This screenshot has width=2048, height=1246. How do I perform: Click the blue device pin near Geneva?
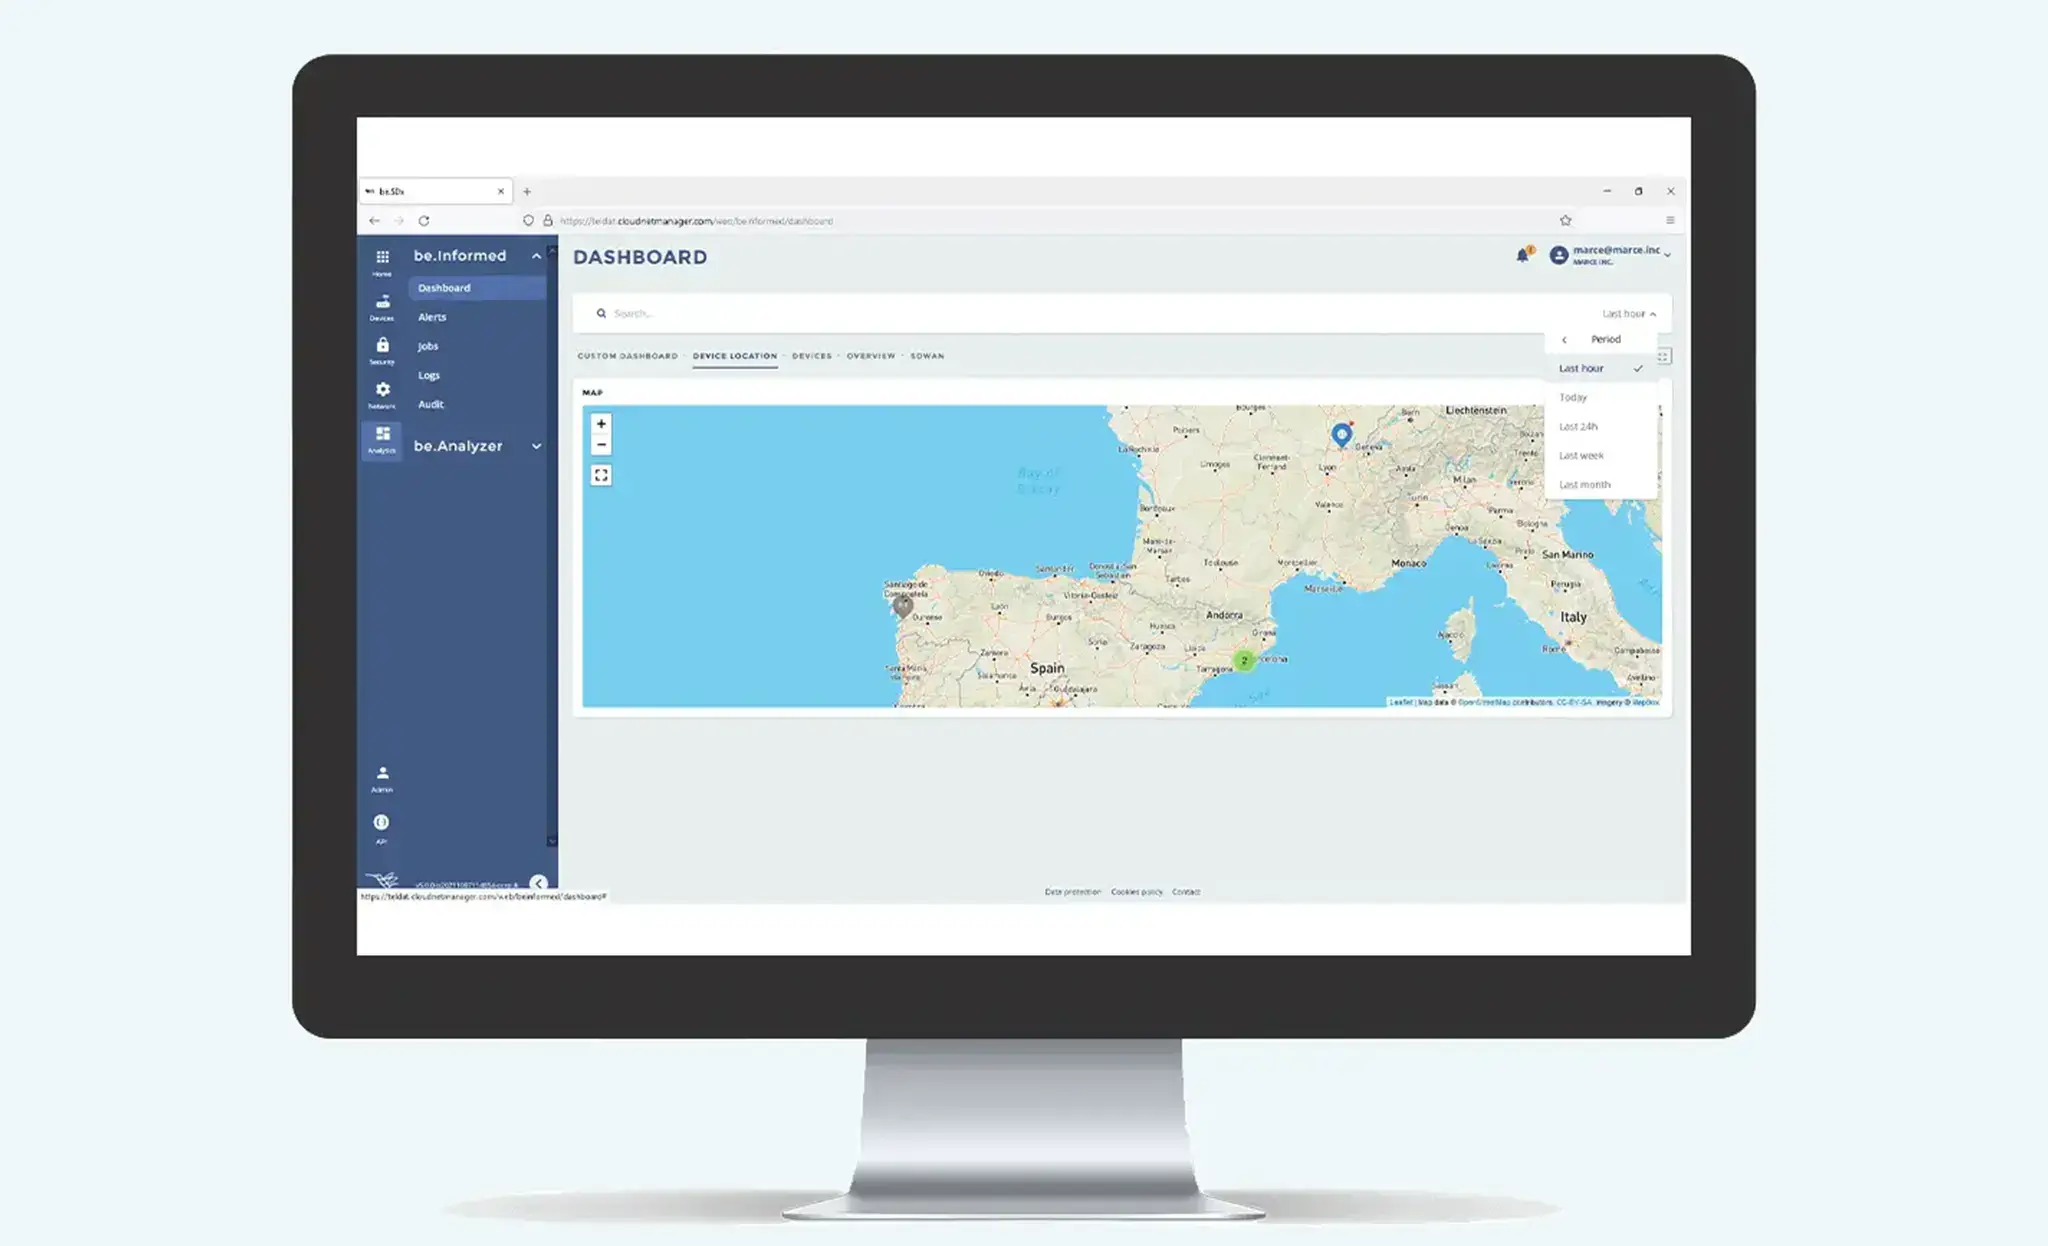tap(1342, 434)
